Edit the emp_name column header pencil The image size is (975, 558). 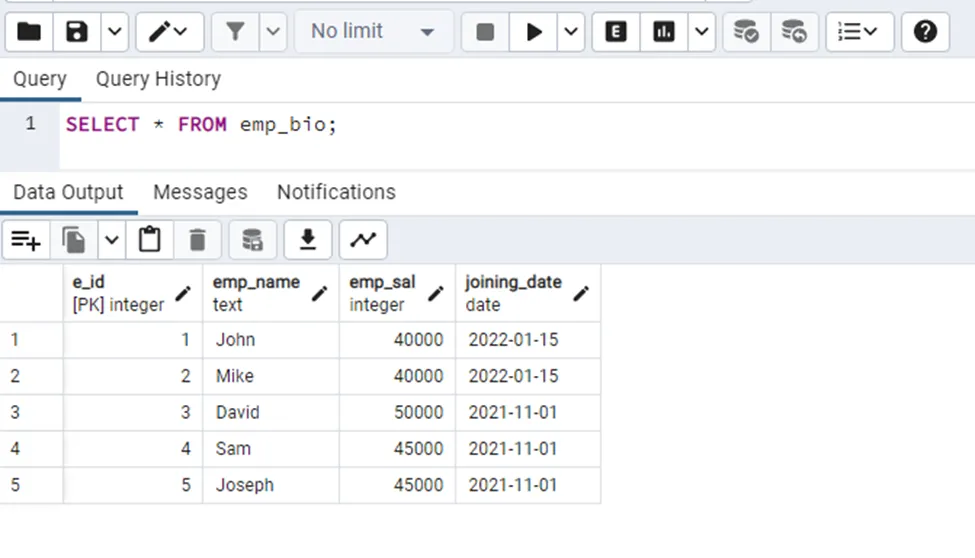point(320,293)
